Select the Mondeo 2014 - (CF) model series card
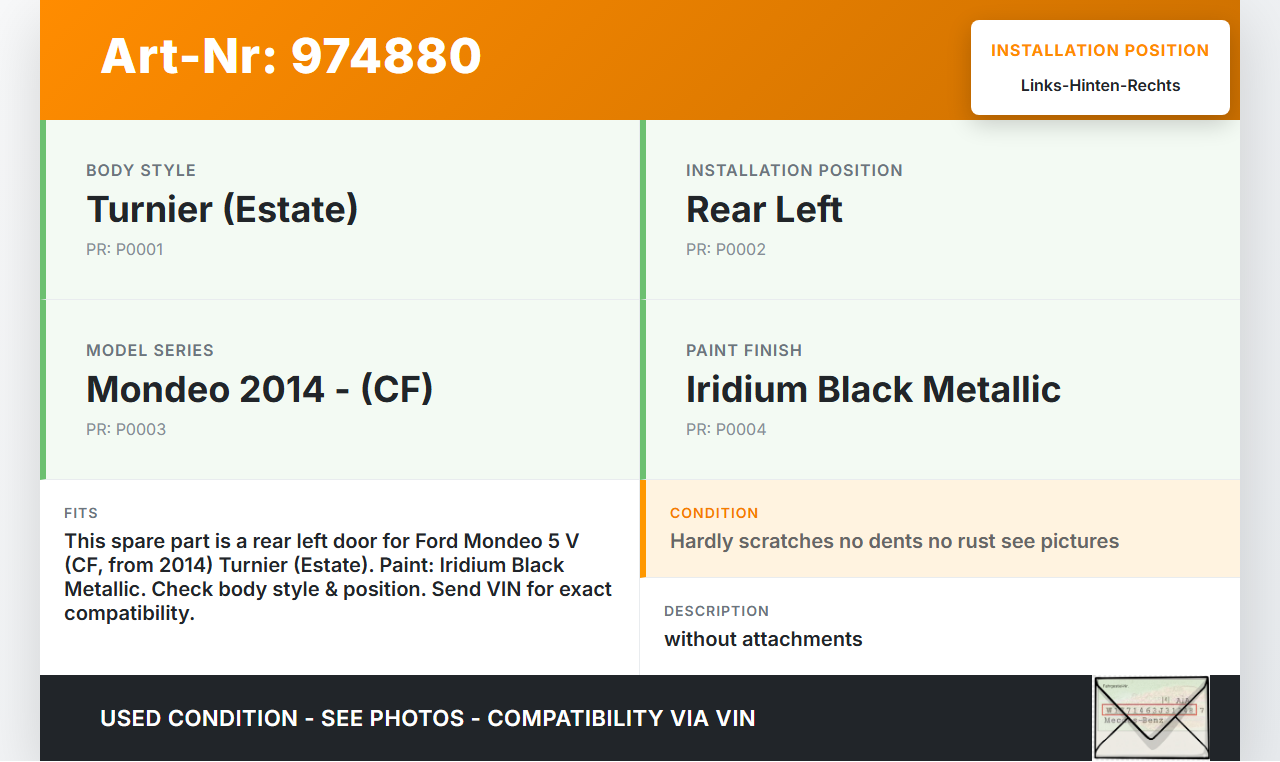 pos(342,390)
